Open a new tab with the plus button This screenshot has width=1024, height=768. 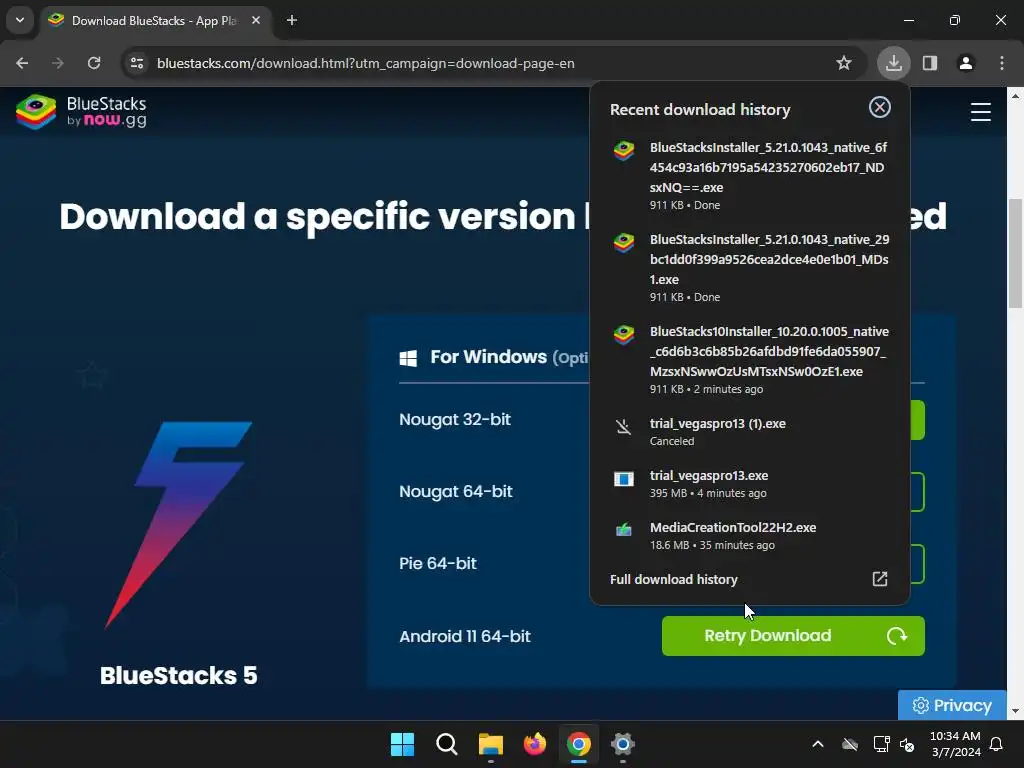pyautogui.click(x=292, y=20)
